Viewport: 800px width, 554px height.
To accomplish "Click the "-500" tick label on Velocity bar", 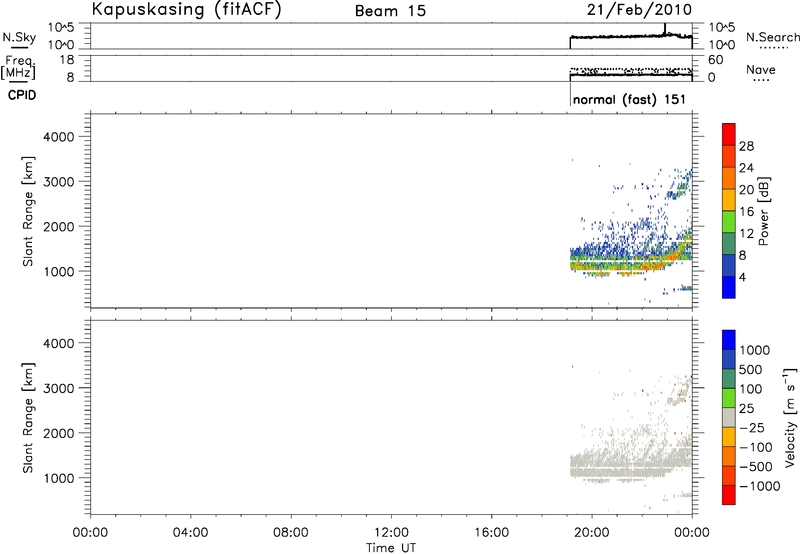I will pos(756,466).
